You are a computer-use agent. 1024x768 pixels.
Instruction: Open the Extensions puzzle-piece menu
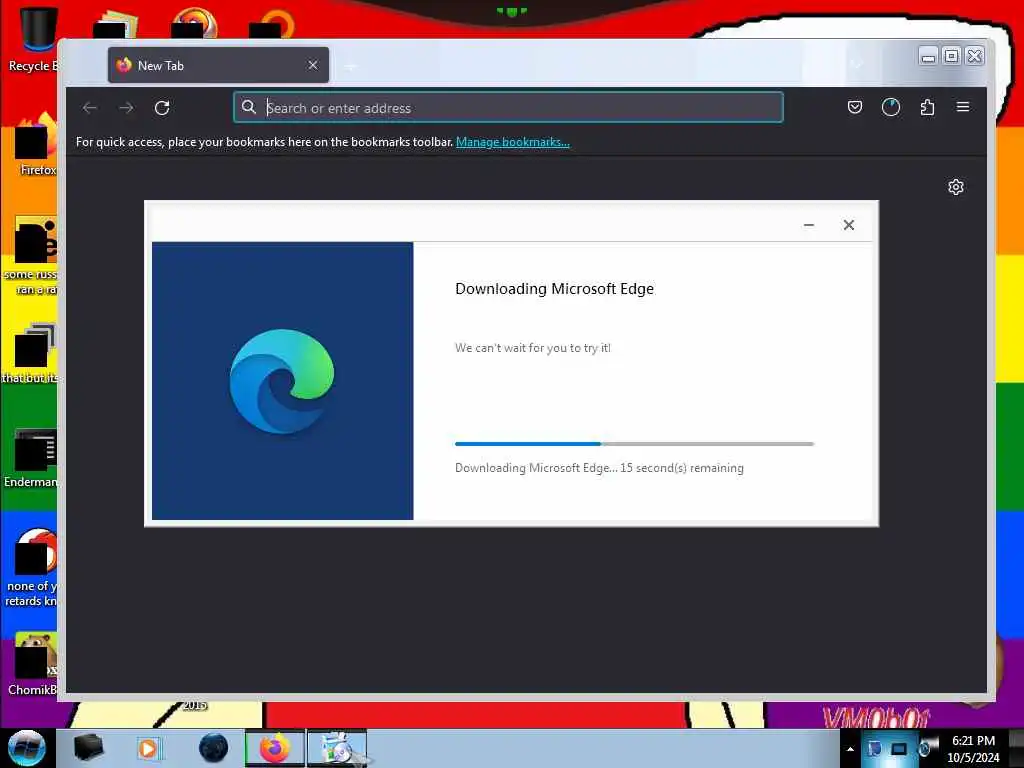927,107
